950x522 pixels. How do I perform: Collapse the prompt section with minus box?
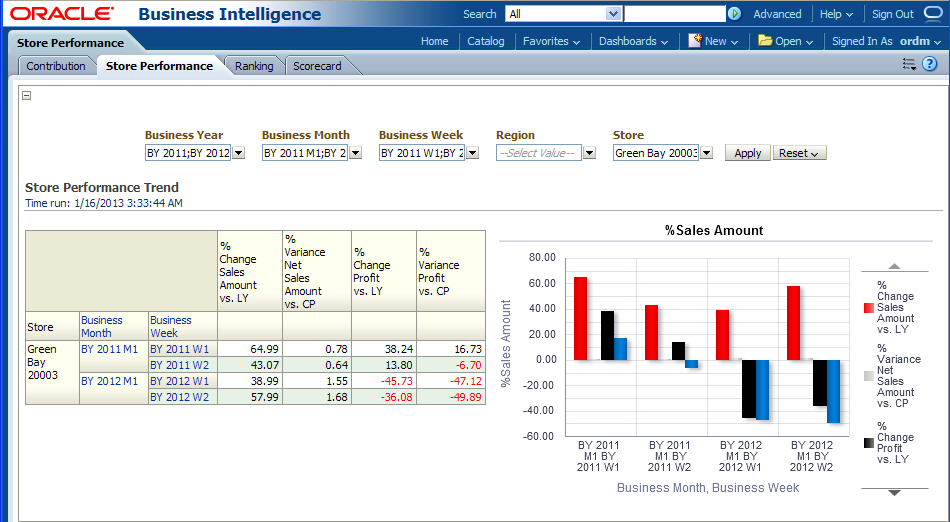[x=27, y=95]
